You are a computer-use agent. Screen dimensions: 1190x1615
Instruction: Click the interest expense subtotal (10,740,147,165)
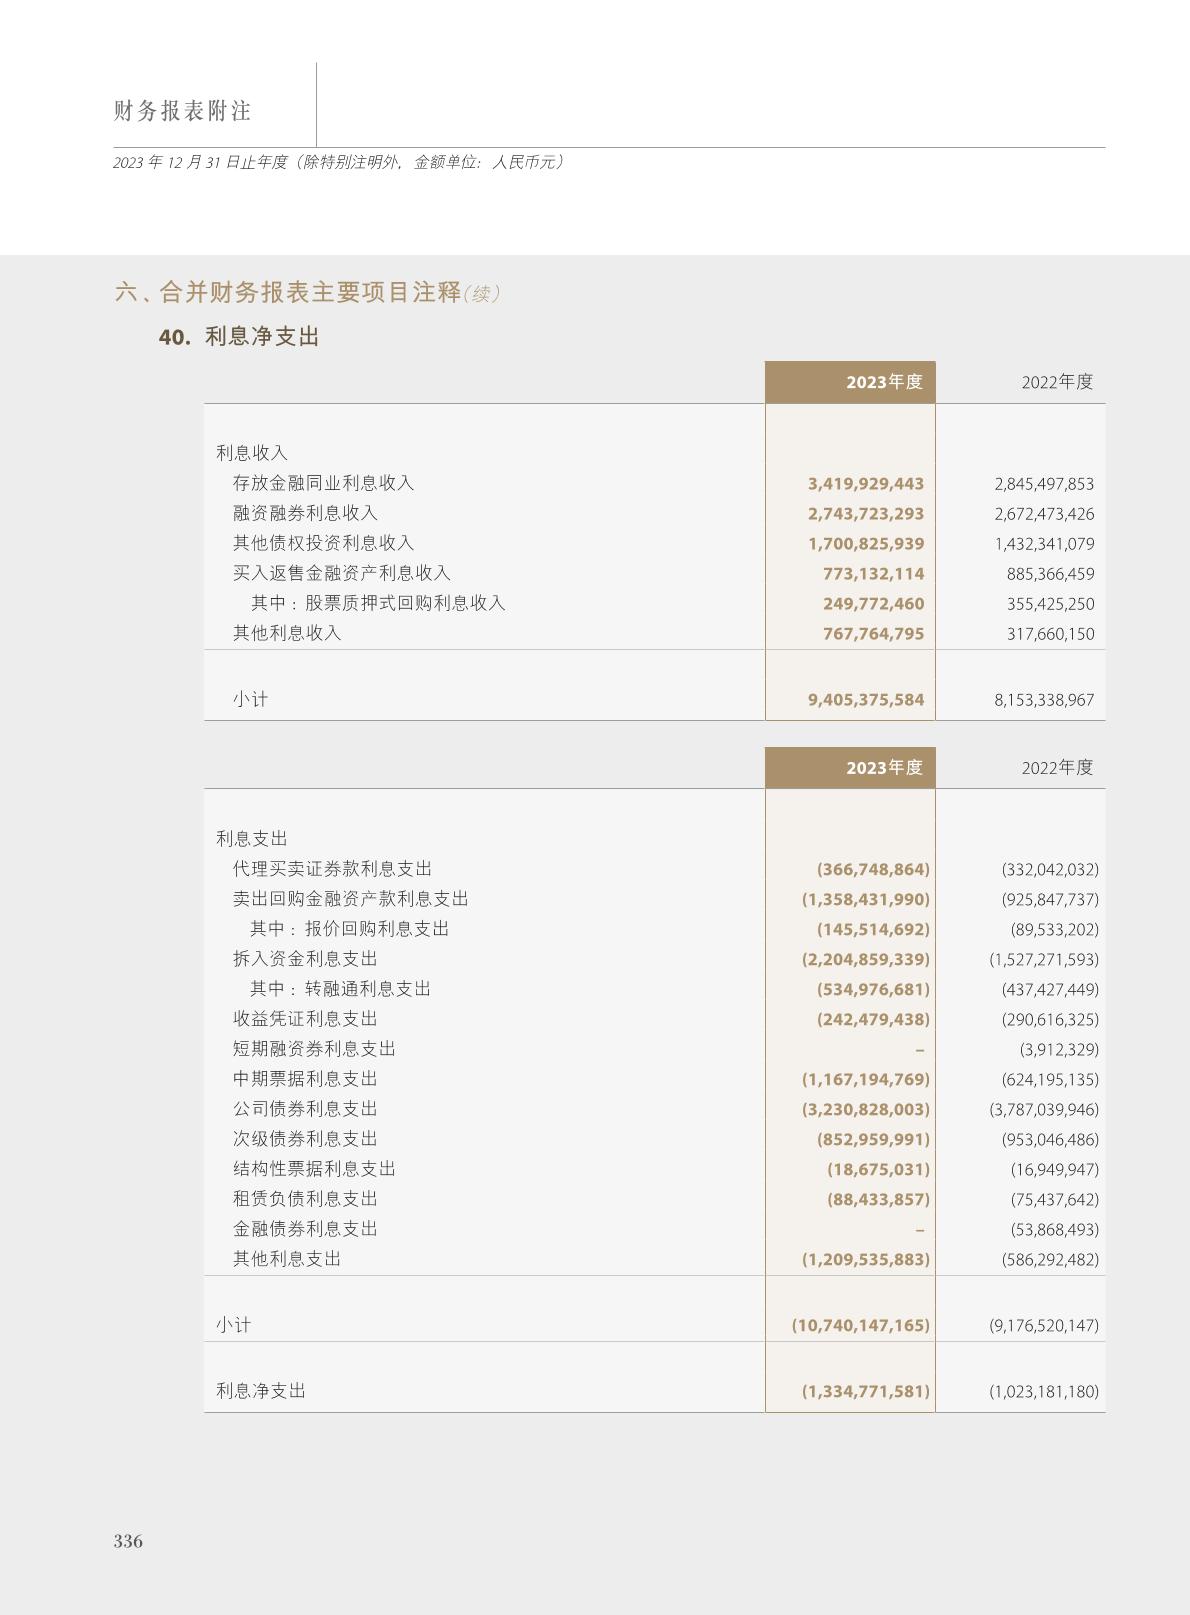pos(860,1325)
